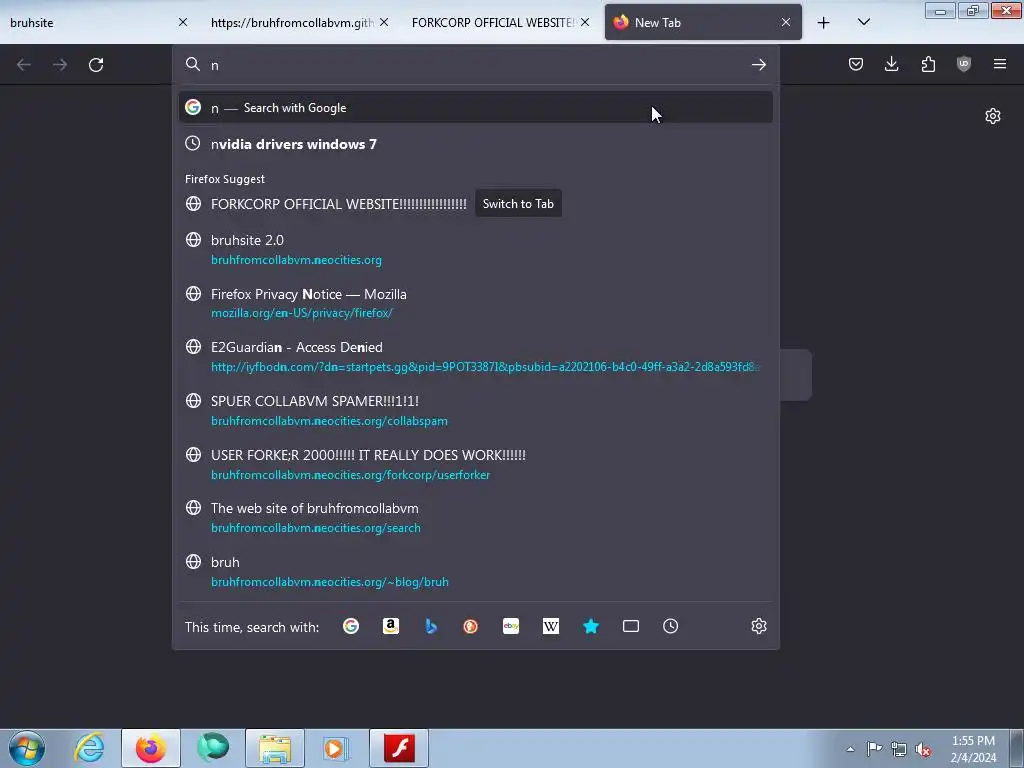Open Firefox Privacy Notice — Mozilla suggestion
Screen dimensions: 1024x768
point(475,303)
